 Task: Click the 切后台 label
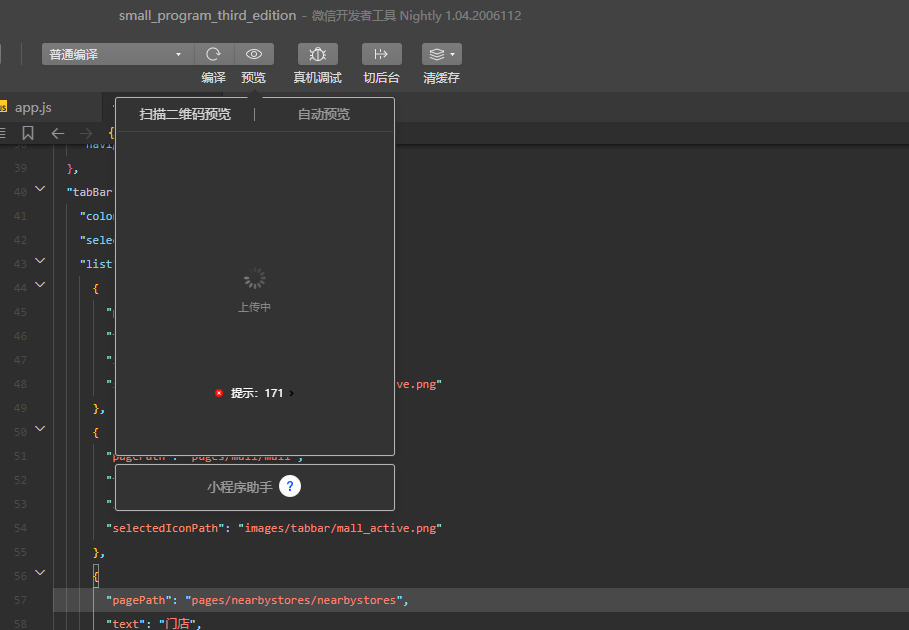point(381,78)
